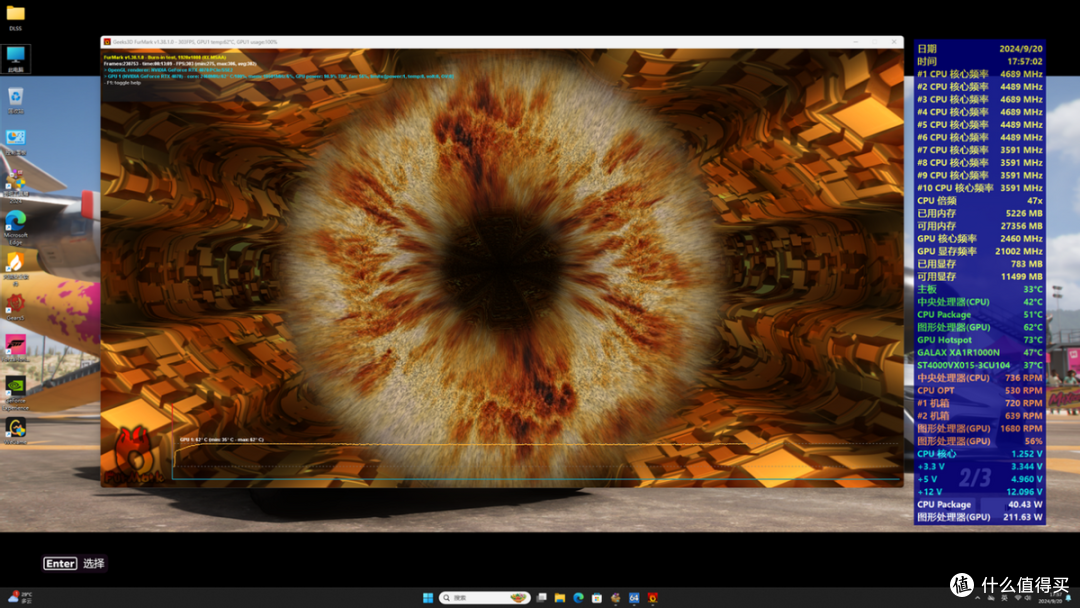Show hidden system tray icons

[x=977, y=598]
